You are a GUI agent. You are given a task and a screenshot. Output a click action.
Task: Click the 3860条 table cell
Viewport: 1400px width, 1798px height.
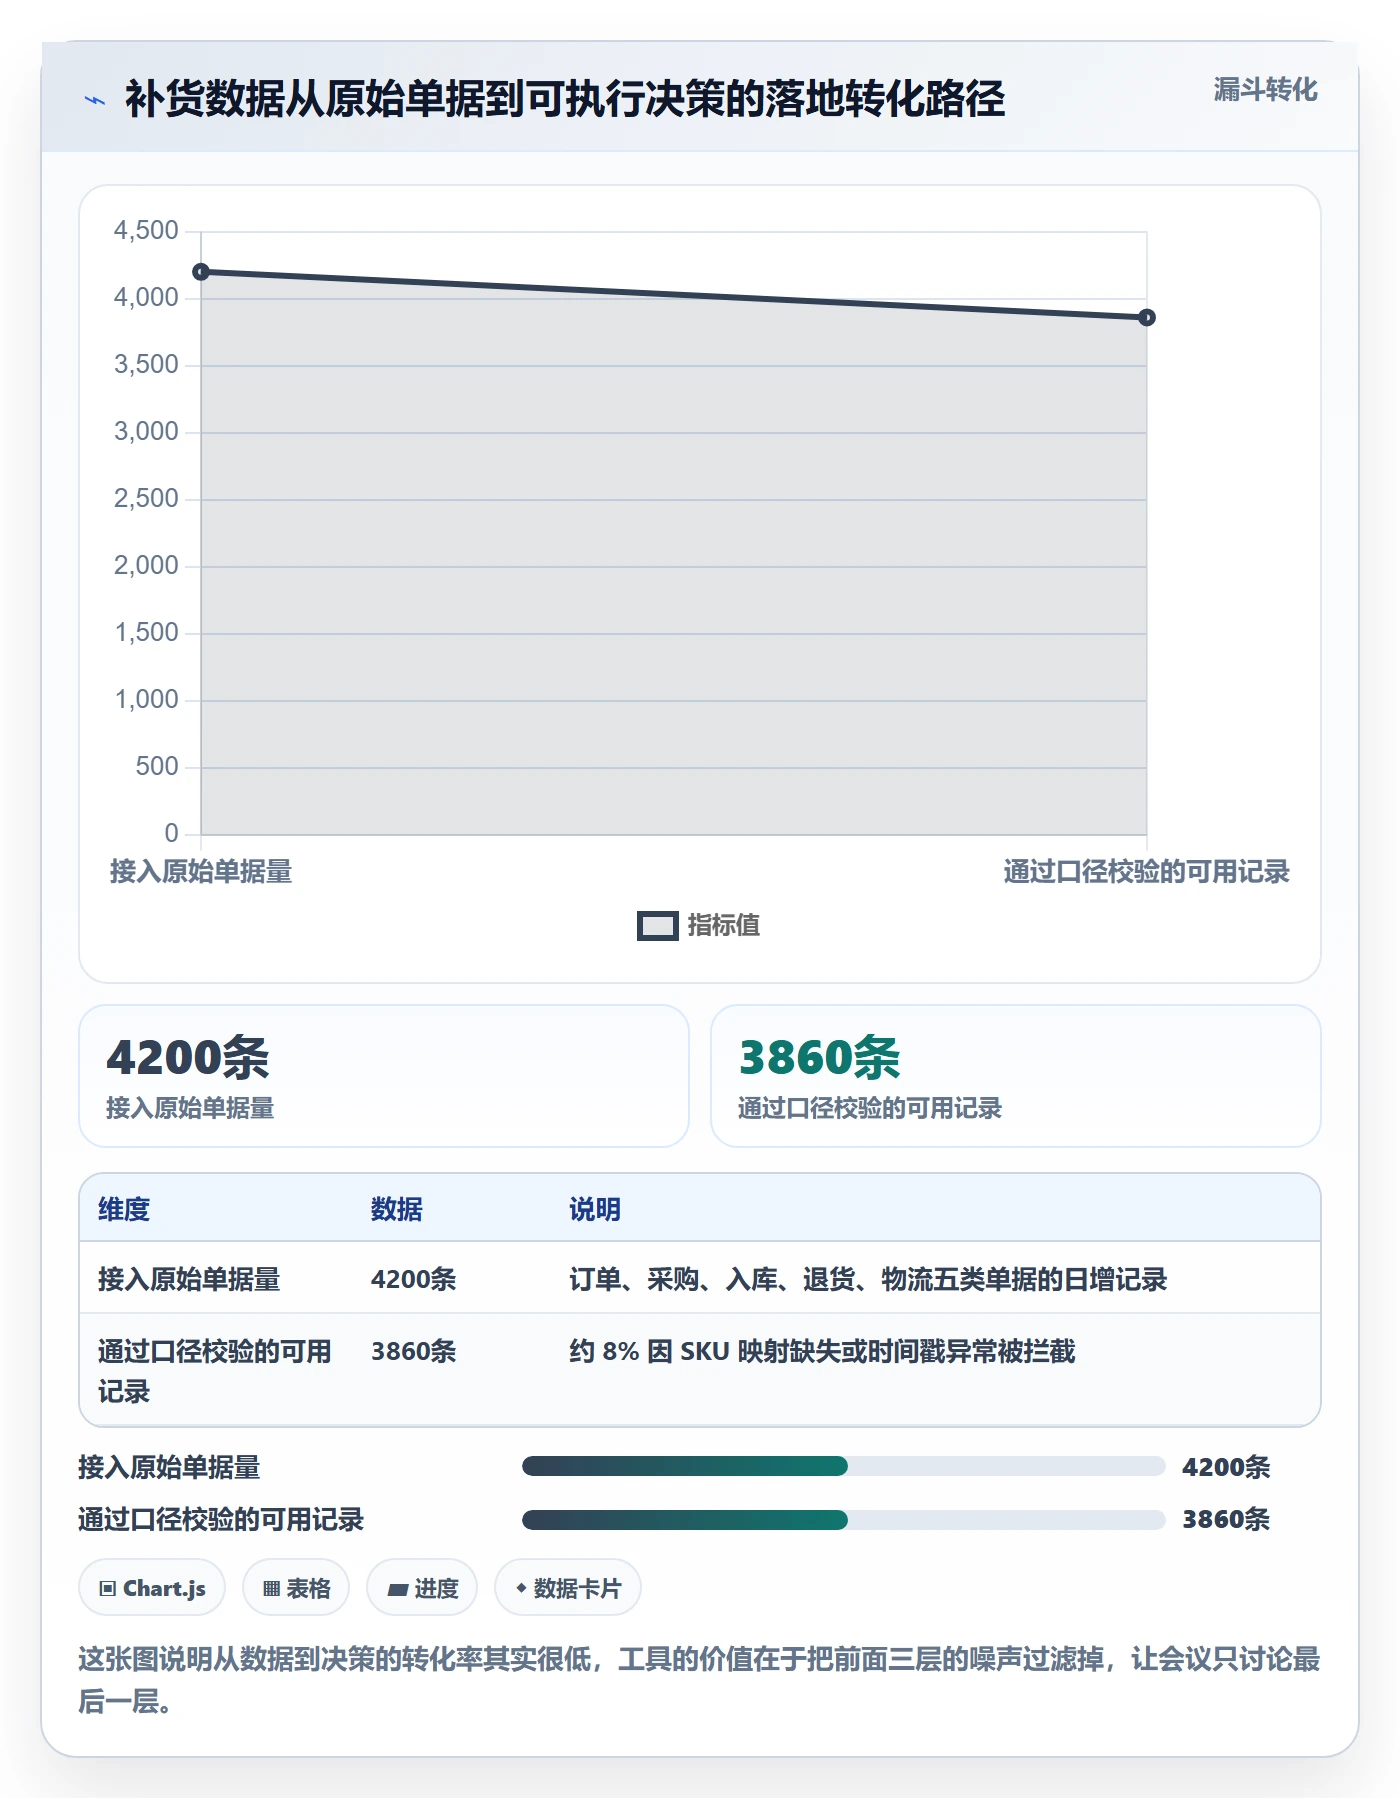(x=414, y=1351)
